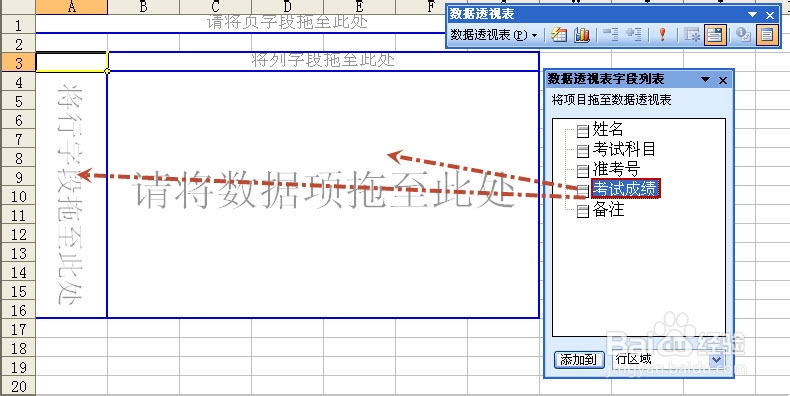790x396 pixels.
Task: Select row 20 header
Action: 18,386
